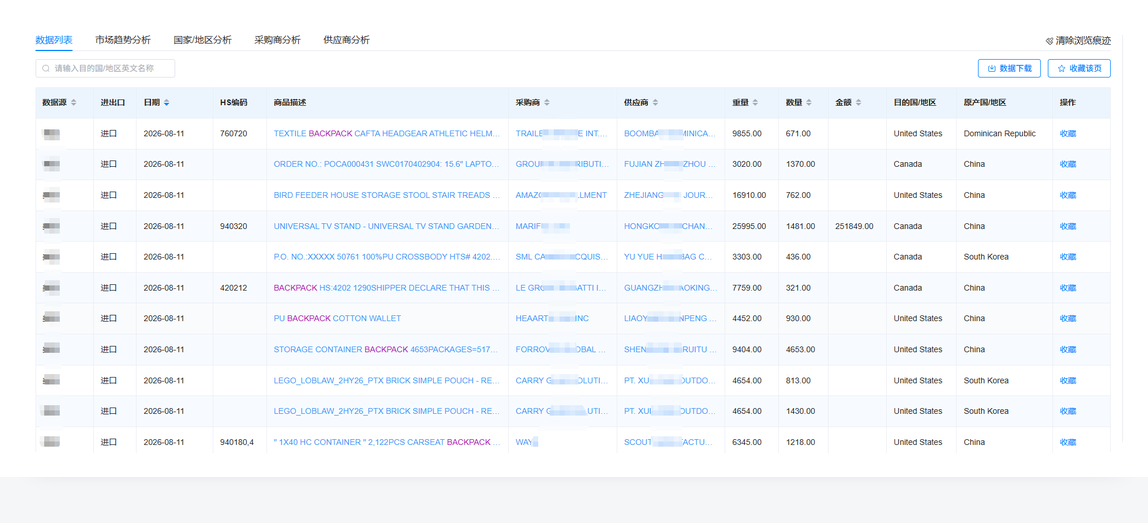Open buyer TRAILE...E INT link
The width and height of the screenshot is (1148, 523).
pos(562,133)
